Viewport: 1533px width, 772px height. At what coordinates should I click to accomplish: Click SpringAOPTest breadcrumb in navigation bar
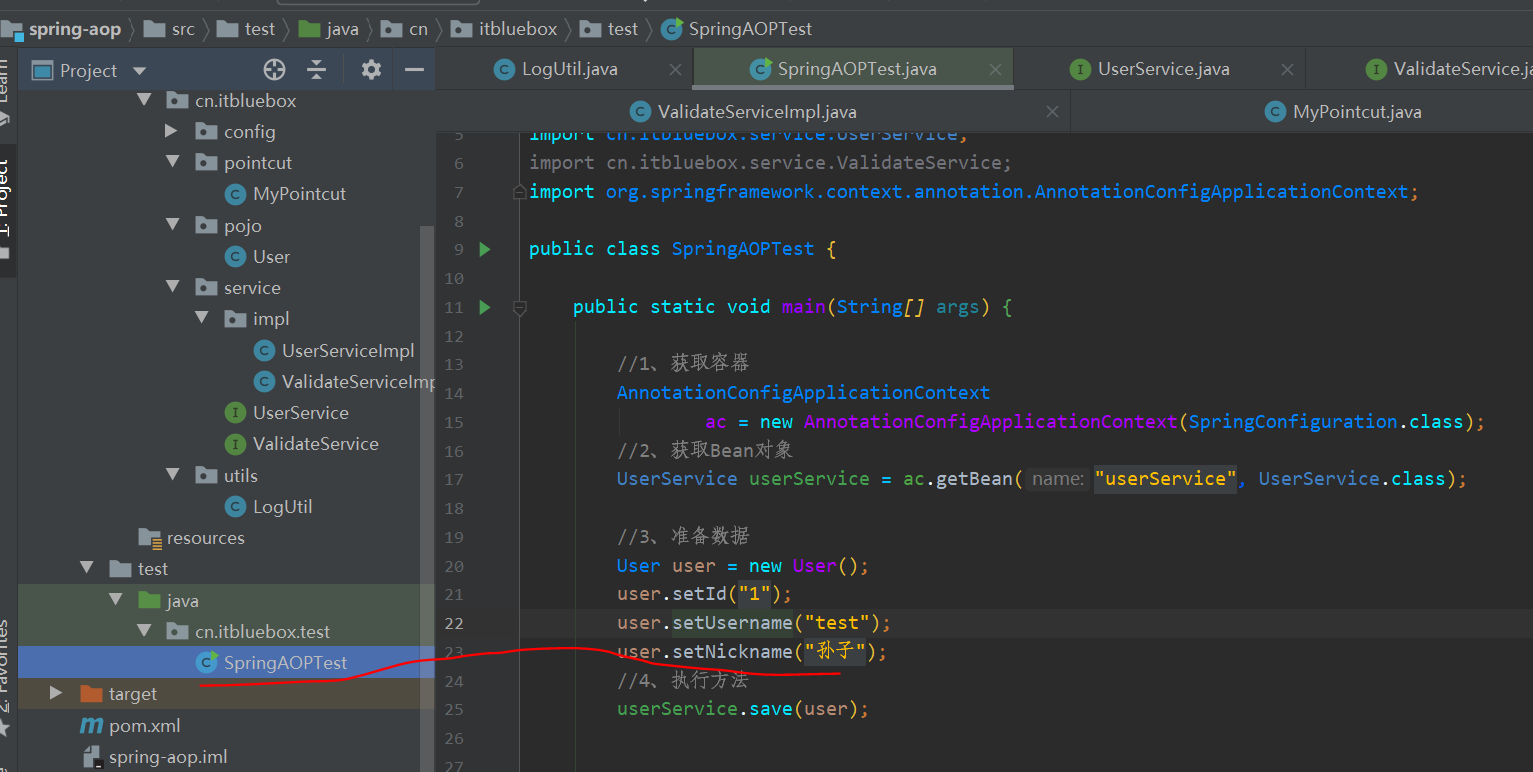click(x=750, y=29)
